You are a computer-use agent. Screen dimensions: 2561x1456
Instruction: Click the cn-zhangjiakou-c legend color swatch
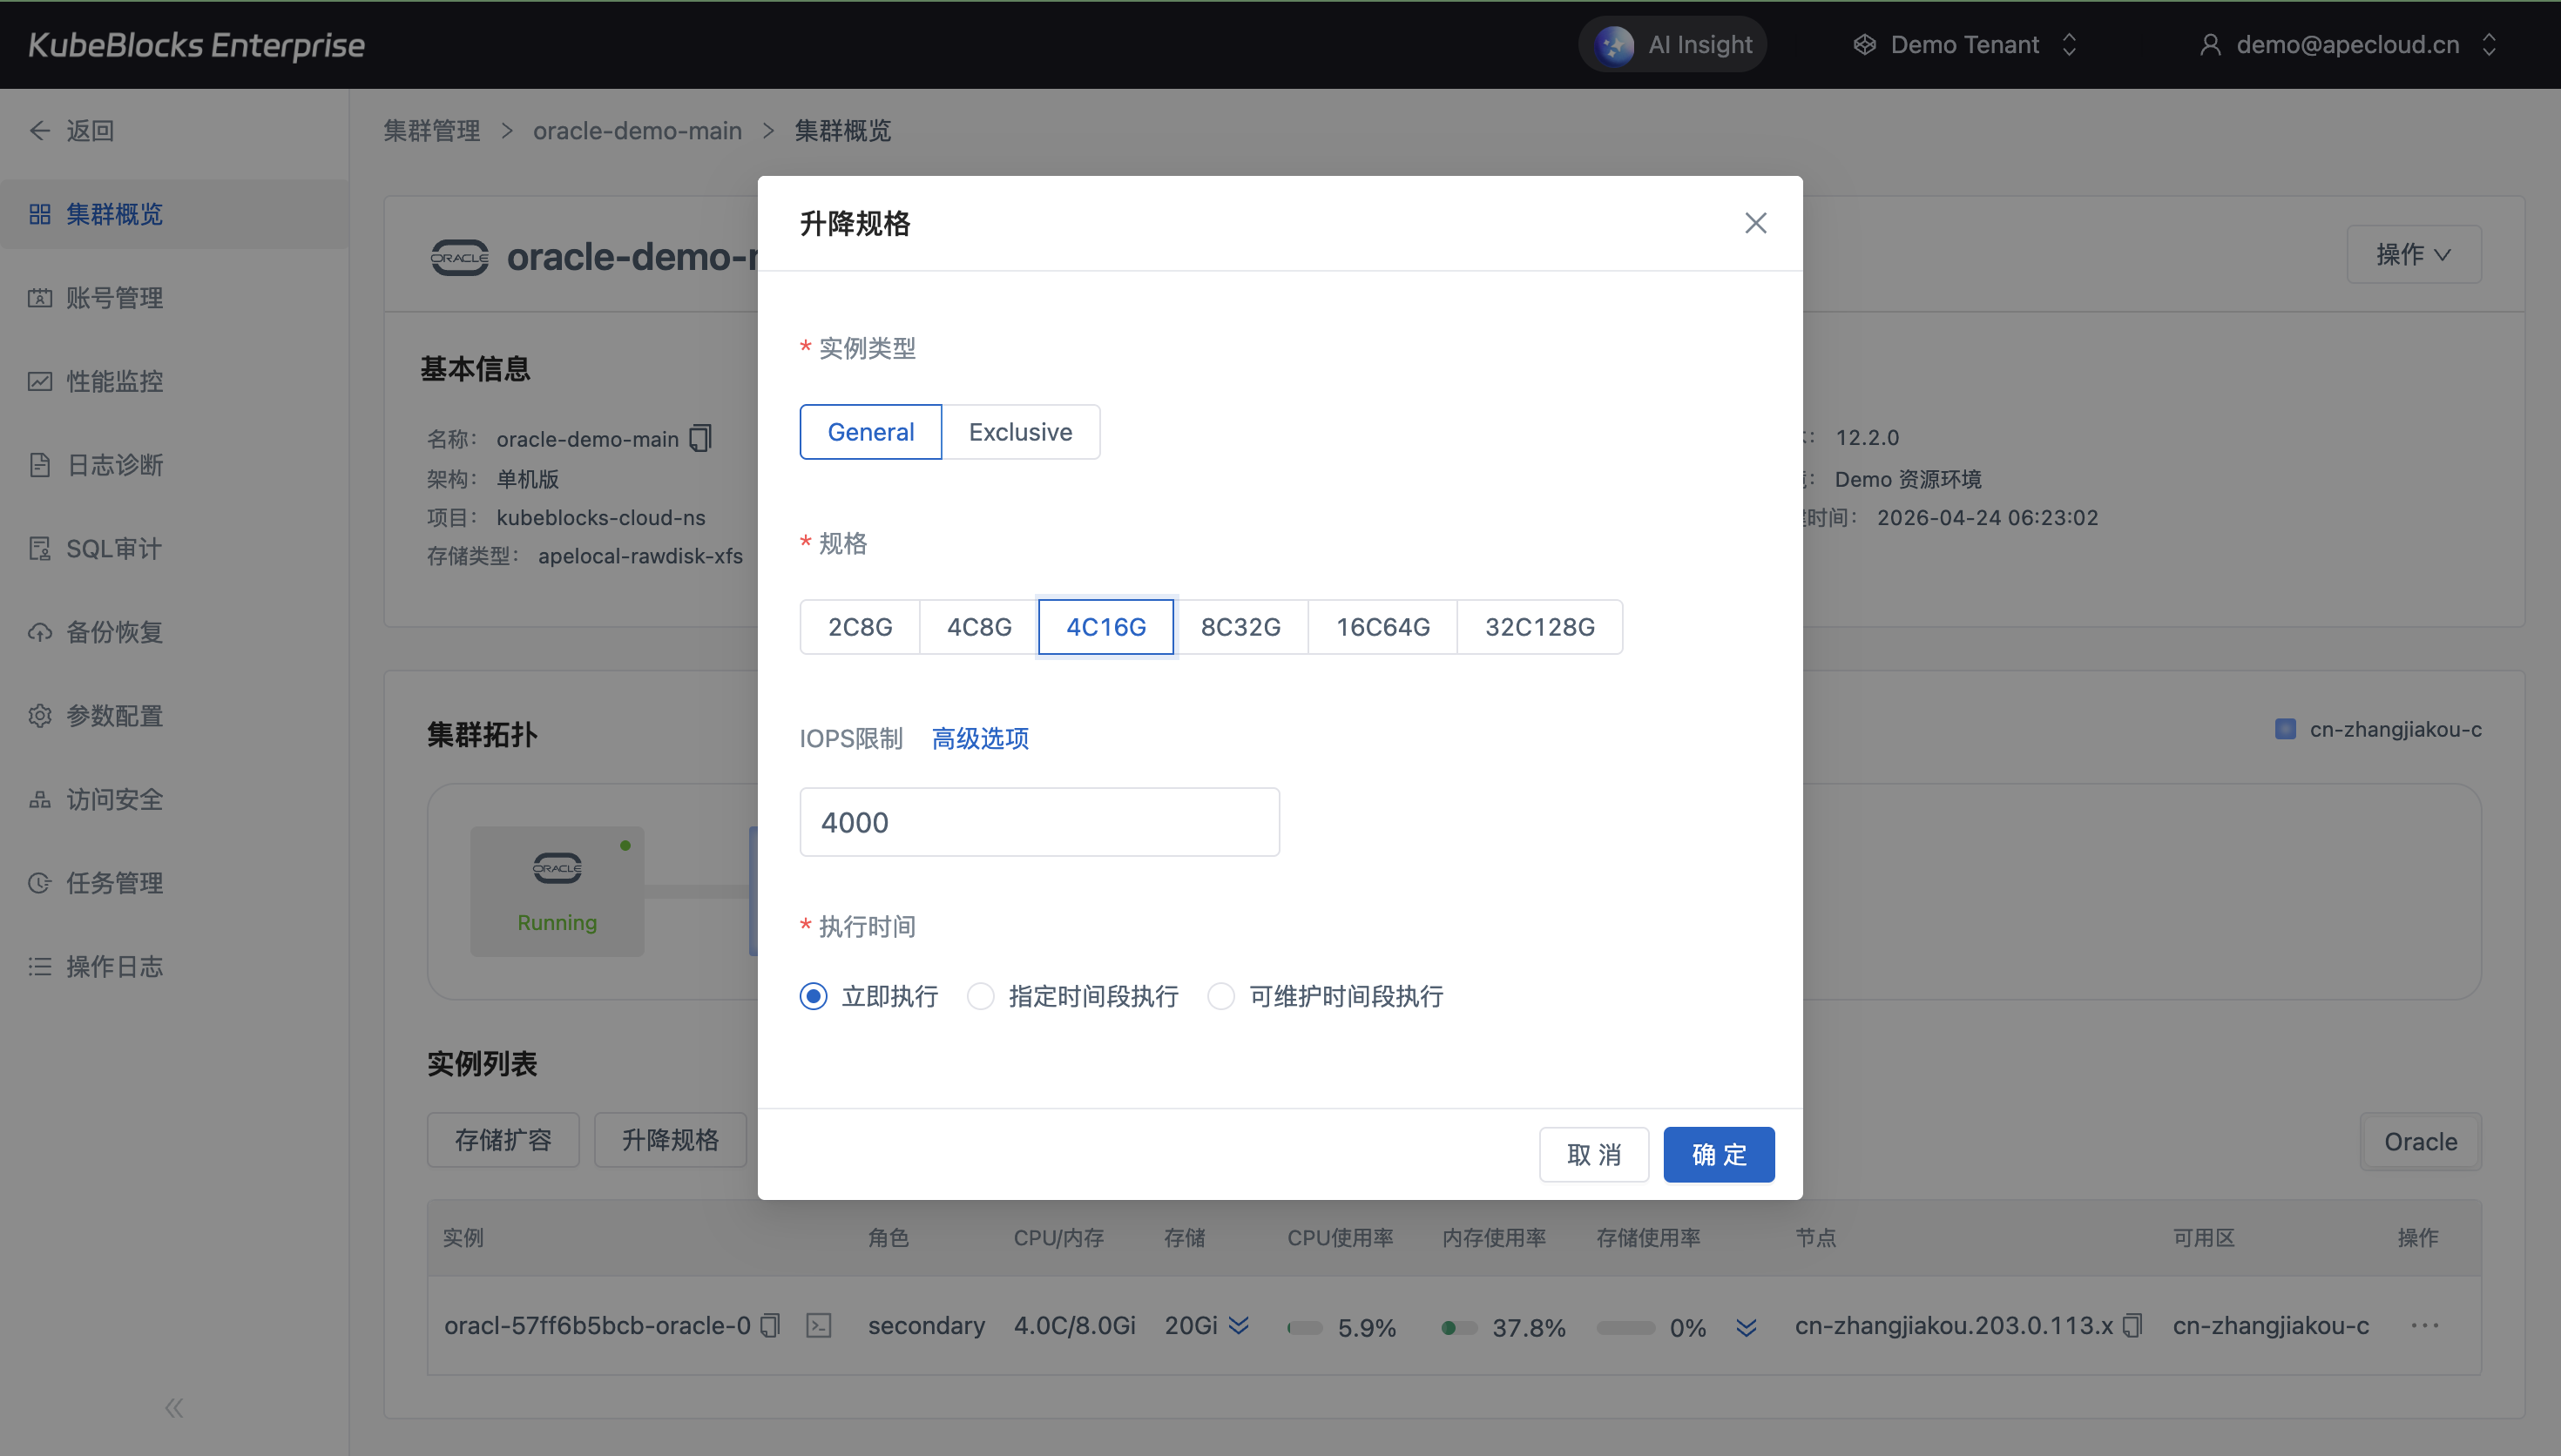tap(2285, 729)
